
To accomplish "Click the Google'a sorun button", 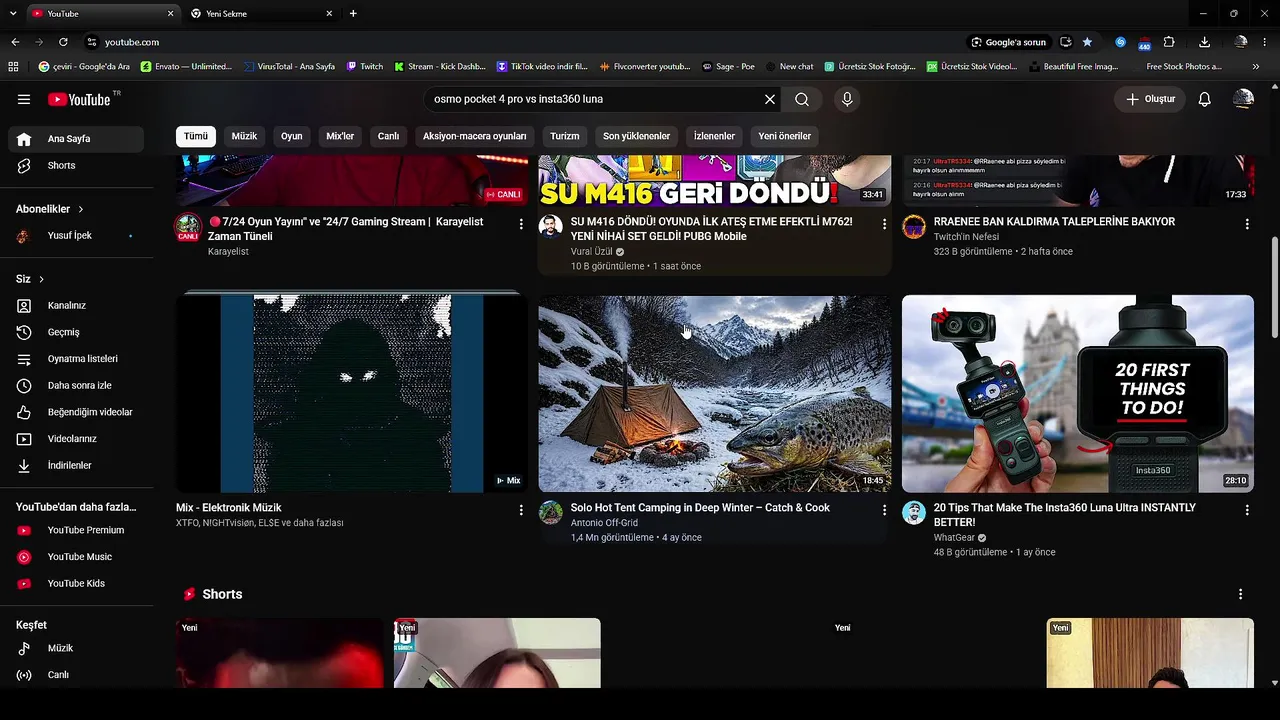I will tap(1008, 42).
